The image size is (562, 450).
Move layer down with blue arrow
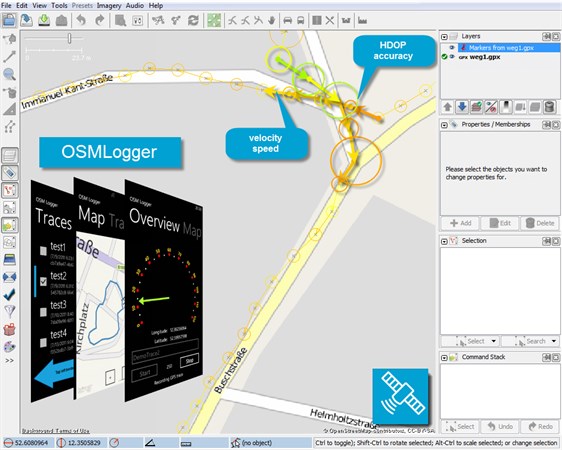pos(462,106)
